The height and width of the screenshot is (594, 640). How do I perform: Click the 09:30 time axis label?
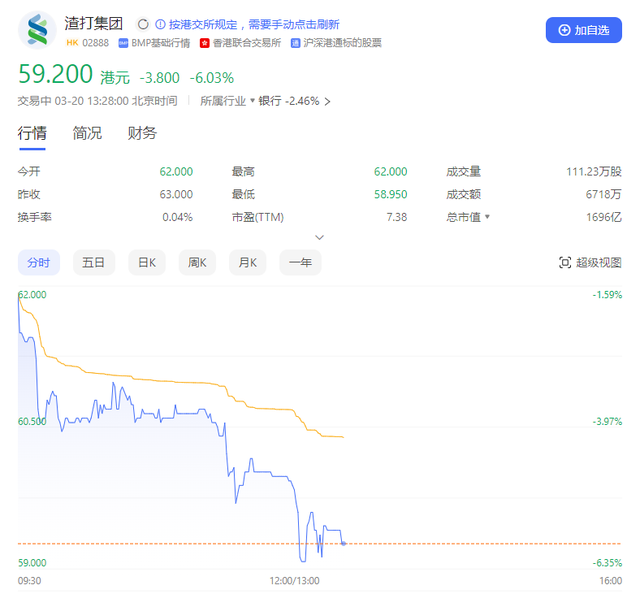29,581
